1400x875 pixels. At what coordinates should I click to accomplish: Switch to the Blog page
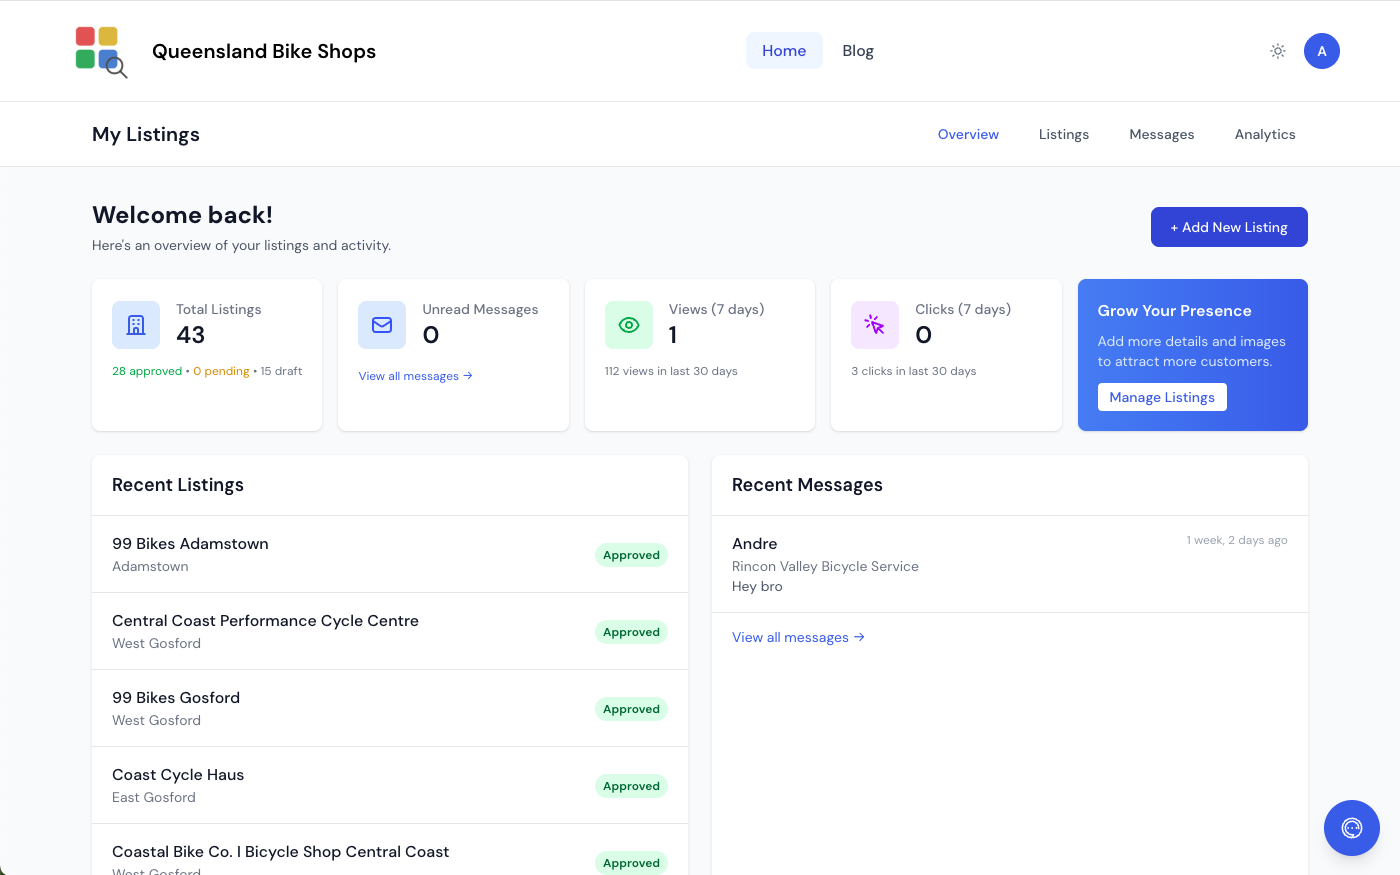click(857, 50)
